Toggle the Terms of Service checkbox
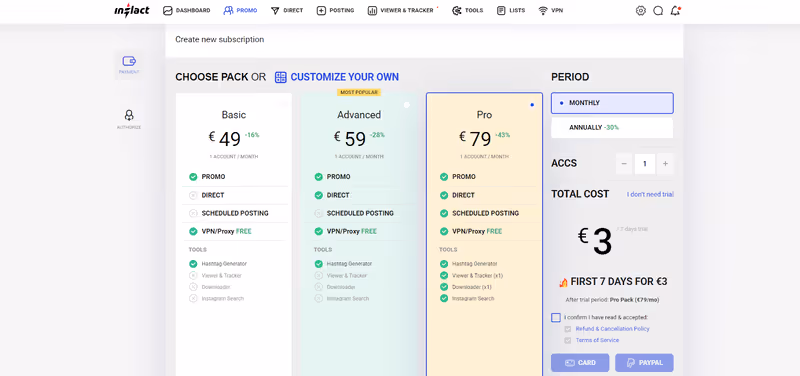 [x=567, y=340]
